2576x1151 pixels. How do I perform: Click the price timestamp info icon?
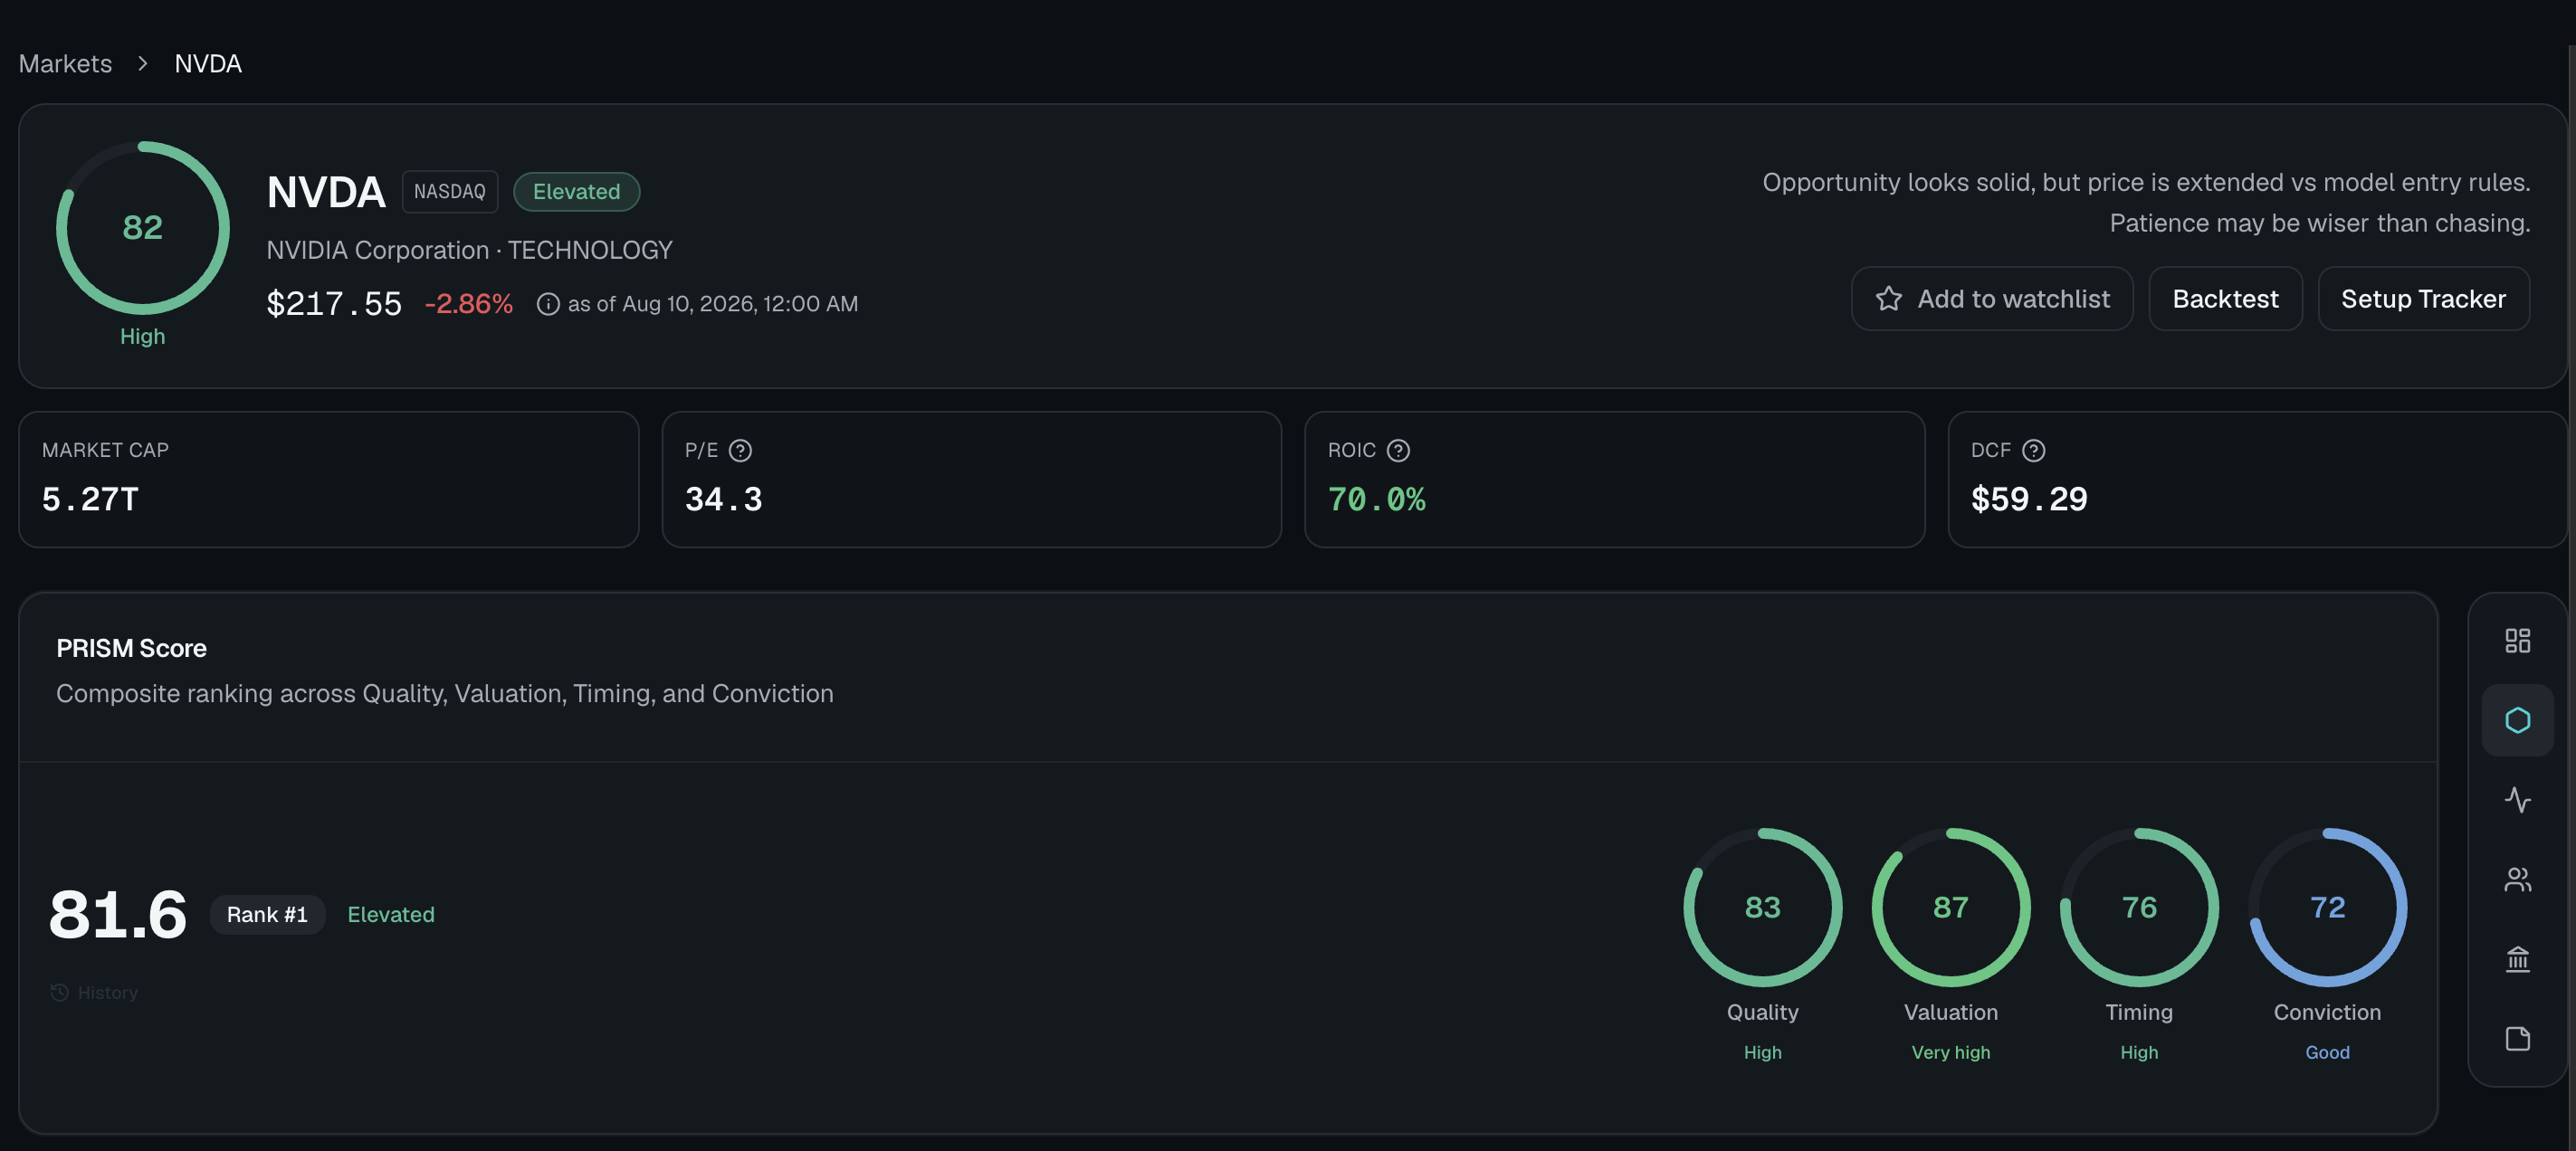coord(548,304)
